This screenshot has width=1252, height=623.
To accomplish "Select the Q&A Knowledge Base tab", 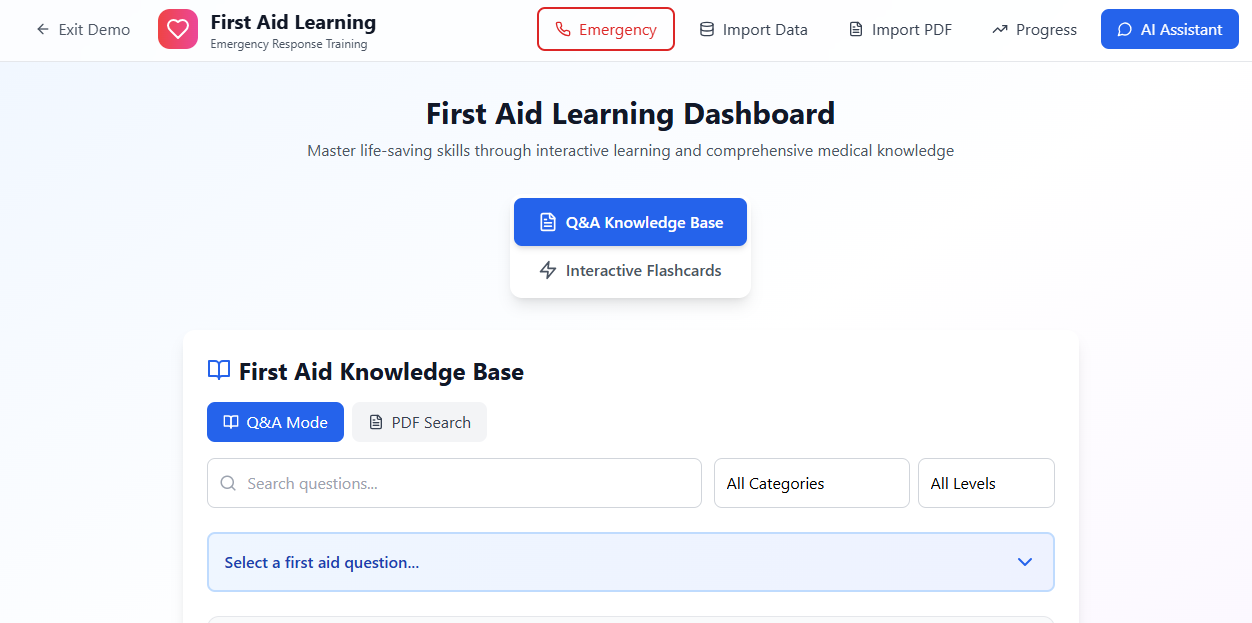I will pyautogui.click(x=630, y=222).
